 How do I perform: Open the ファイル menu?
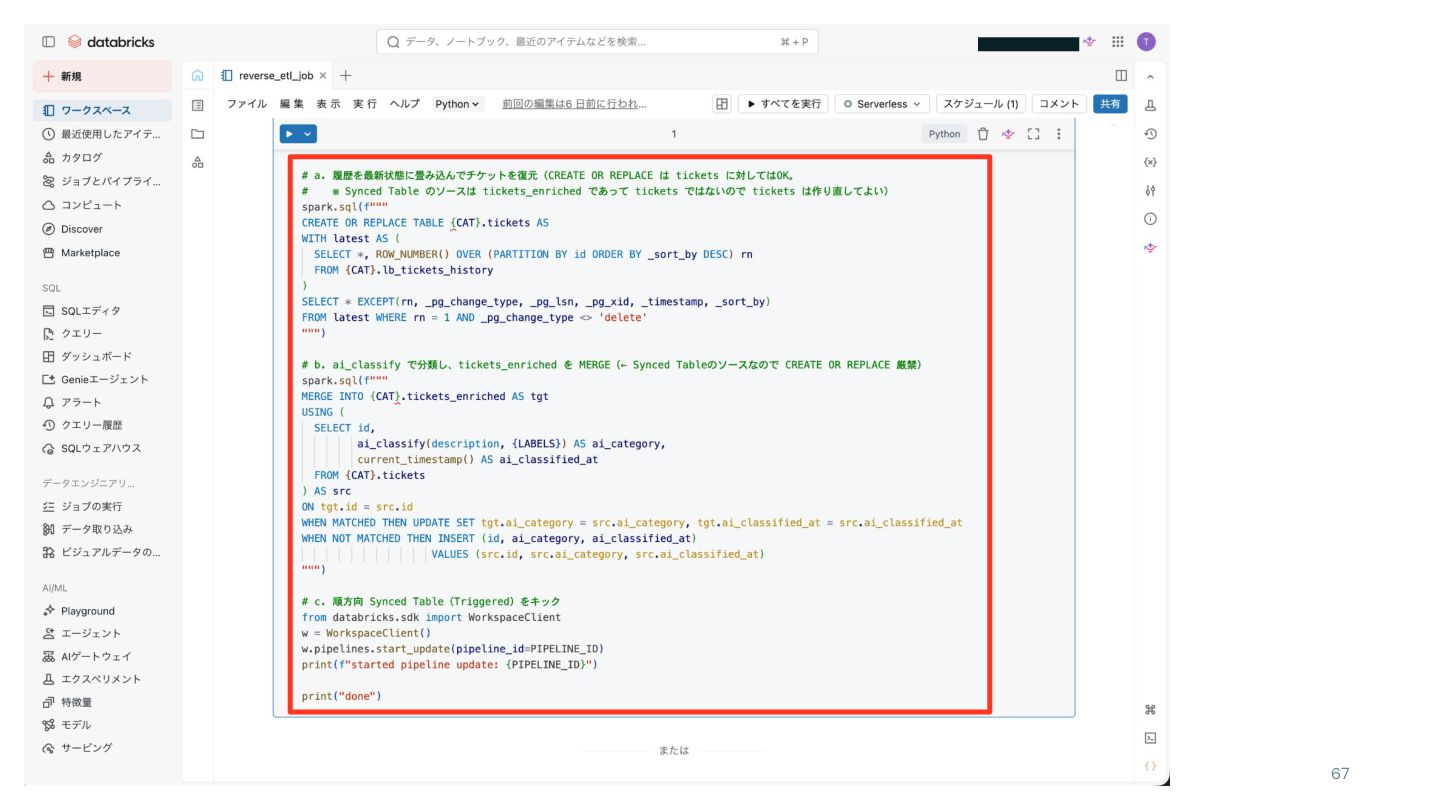tap(247, 104)
